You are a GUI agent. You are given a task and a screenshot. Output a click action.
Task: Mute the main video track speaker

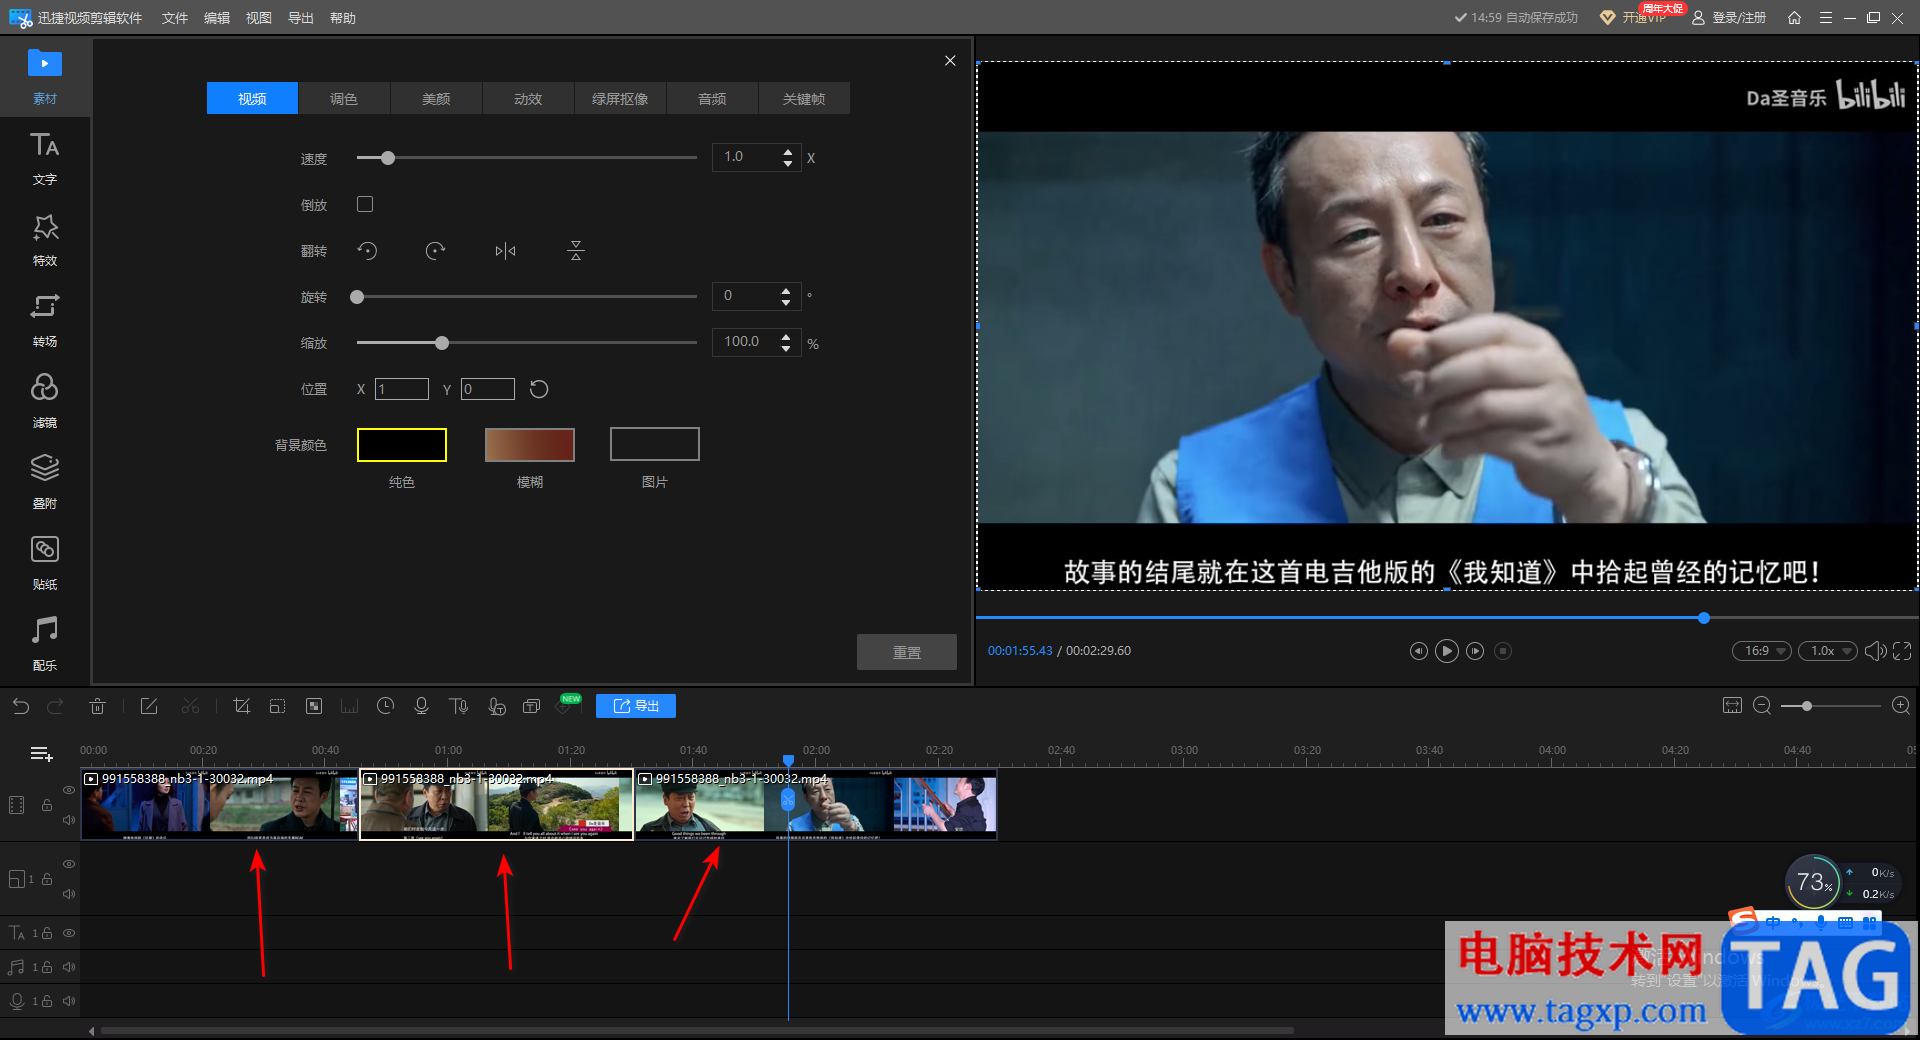69,820
